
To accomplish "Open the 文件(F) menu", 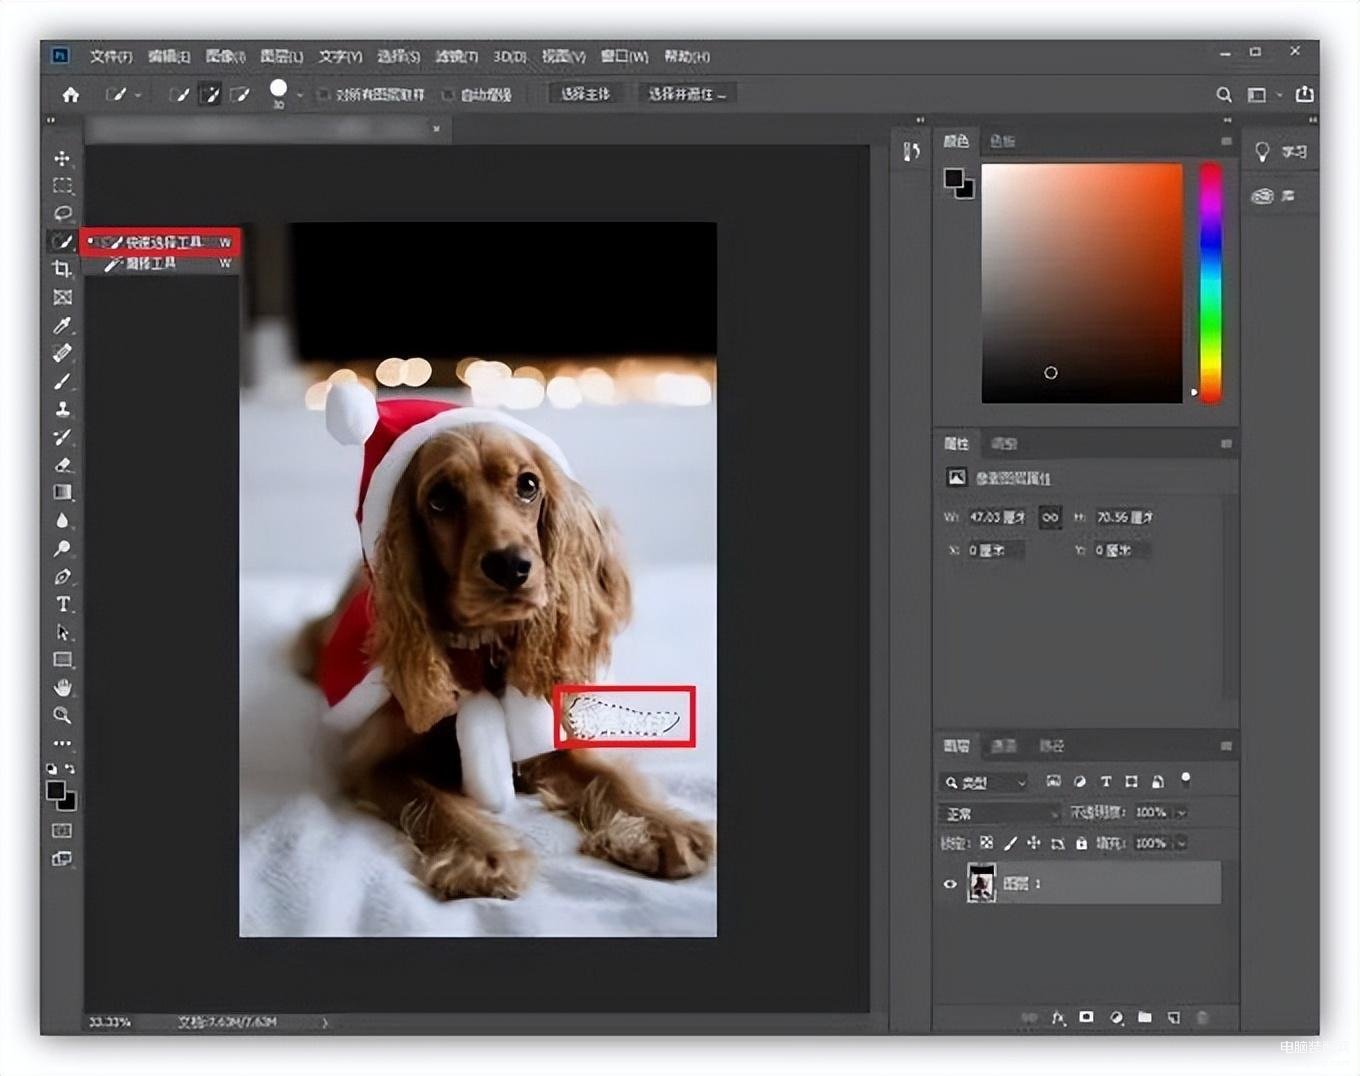I will tap(110, 56).
